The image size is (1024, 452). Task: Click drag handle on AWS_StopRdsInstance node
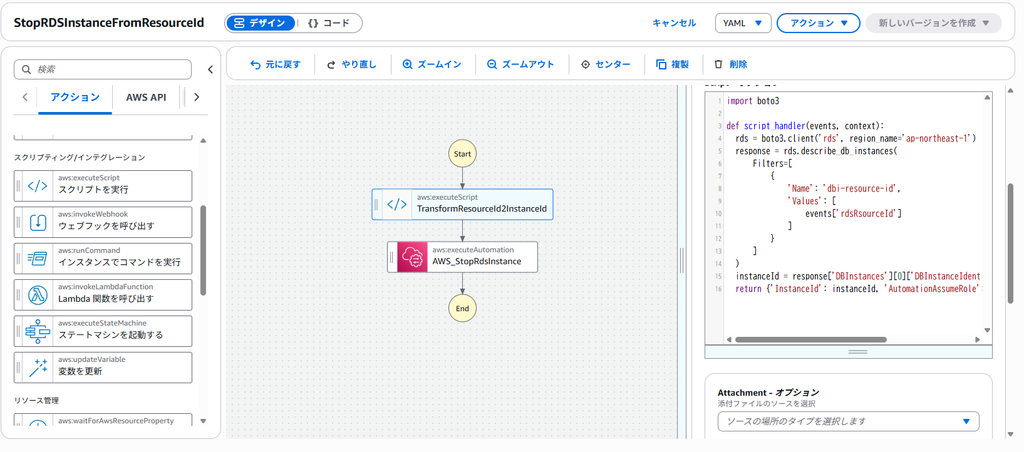[392, 257]
